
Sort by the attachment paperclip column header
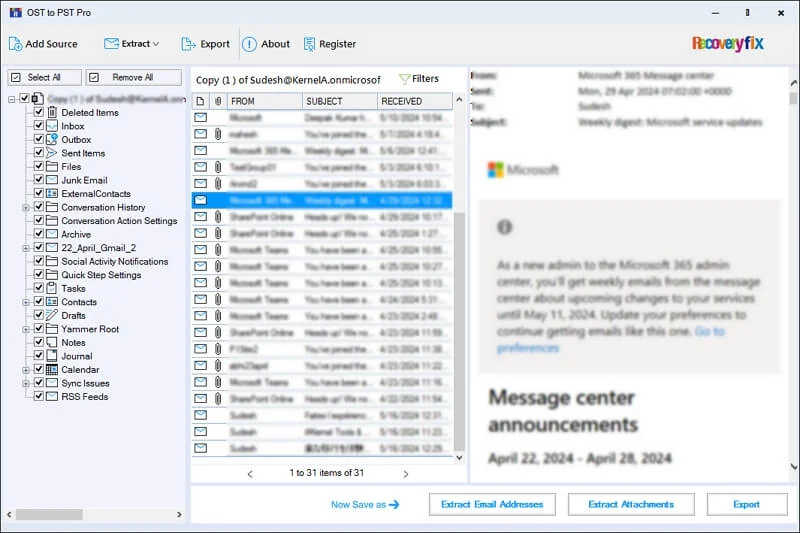point(218,101)
